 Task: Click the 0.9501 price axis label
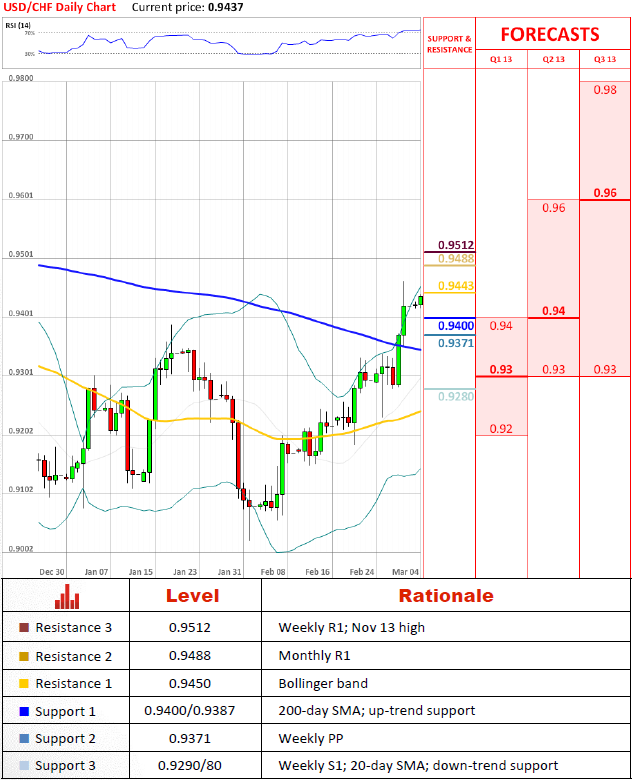point(21,254)
